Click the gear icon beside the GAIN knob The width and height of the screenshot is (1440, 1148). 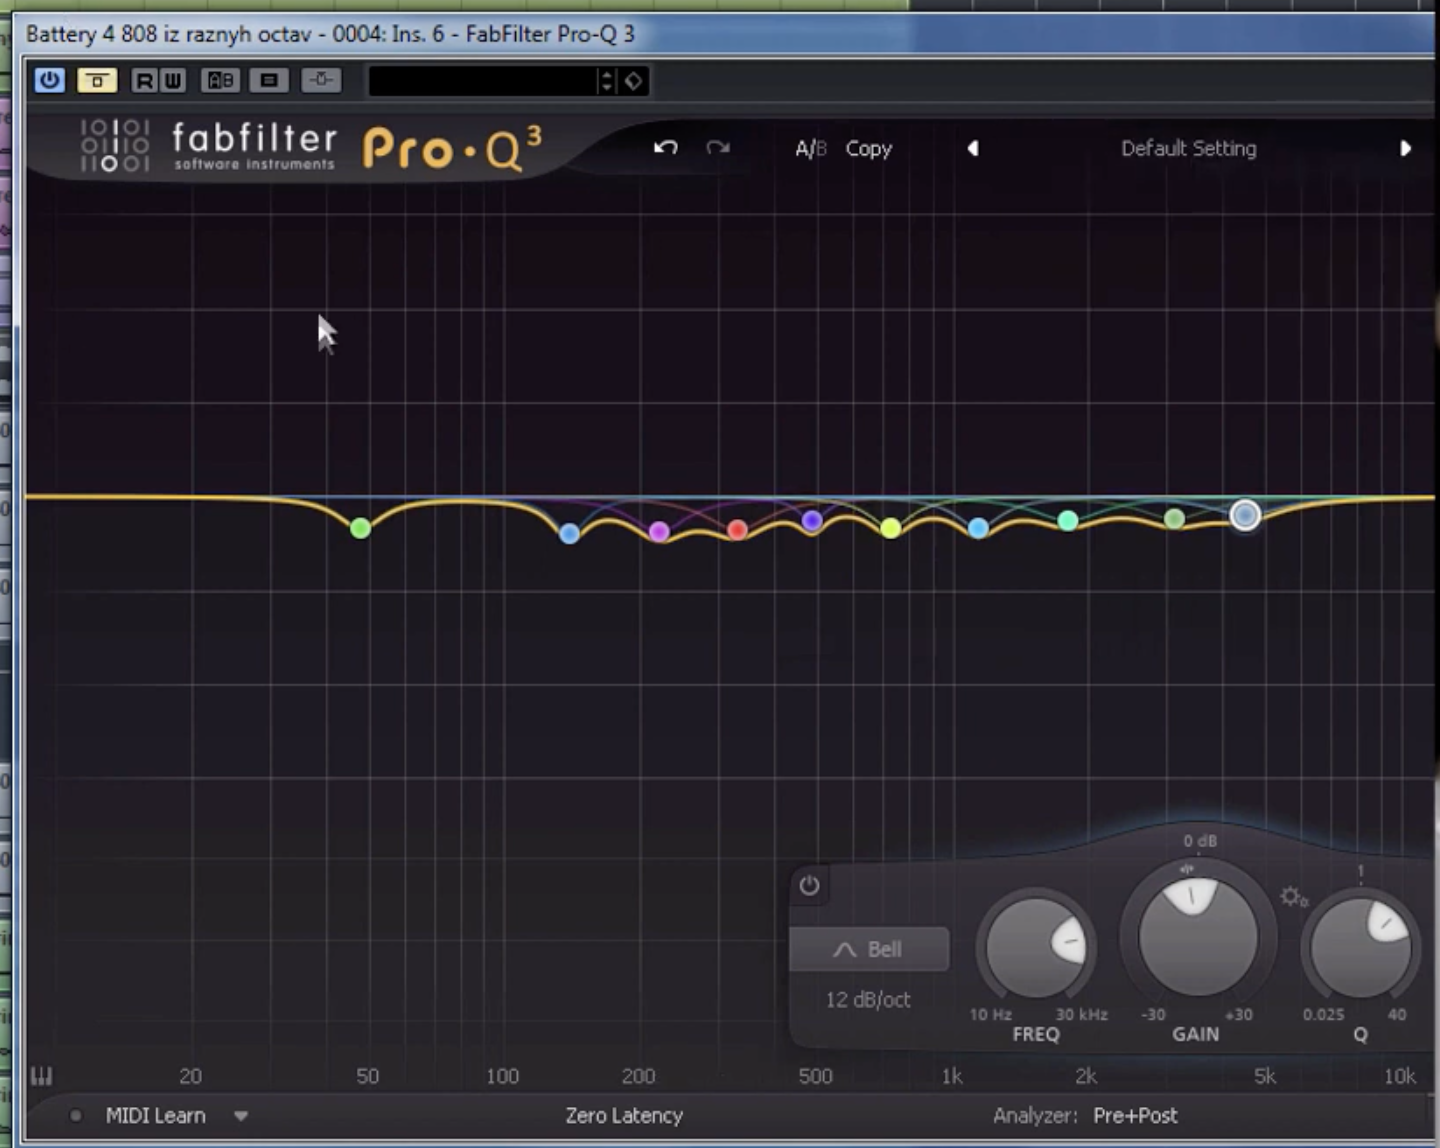(x=1293, y=897)
